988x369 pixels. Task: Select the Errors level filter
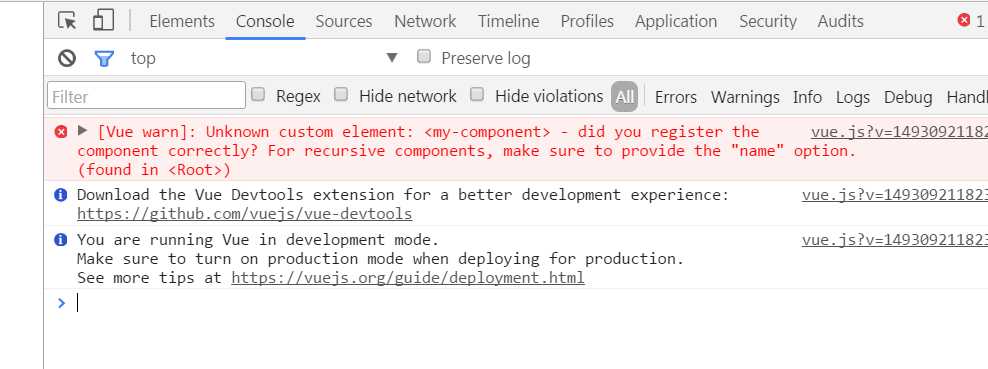pos(675,97)
